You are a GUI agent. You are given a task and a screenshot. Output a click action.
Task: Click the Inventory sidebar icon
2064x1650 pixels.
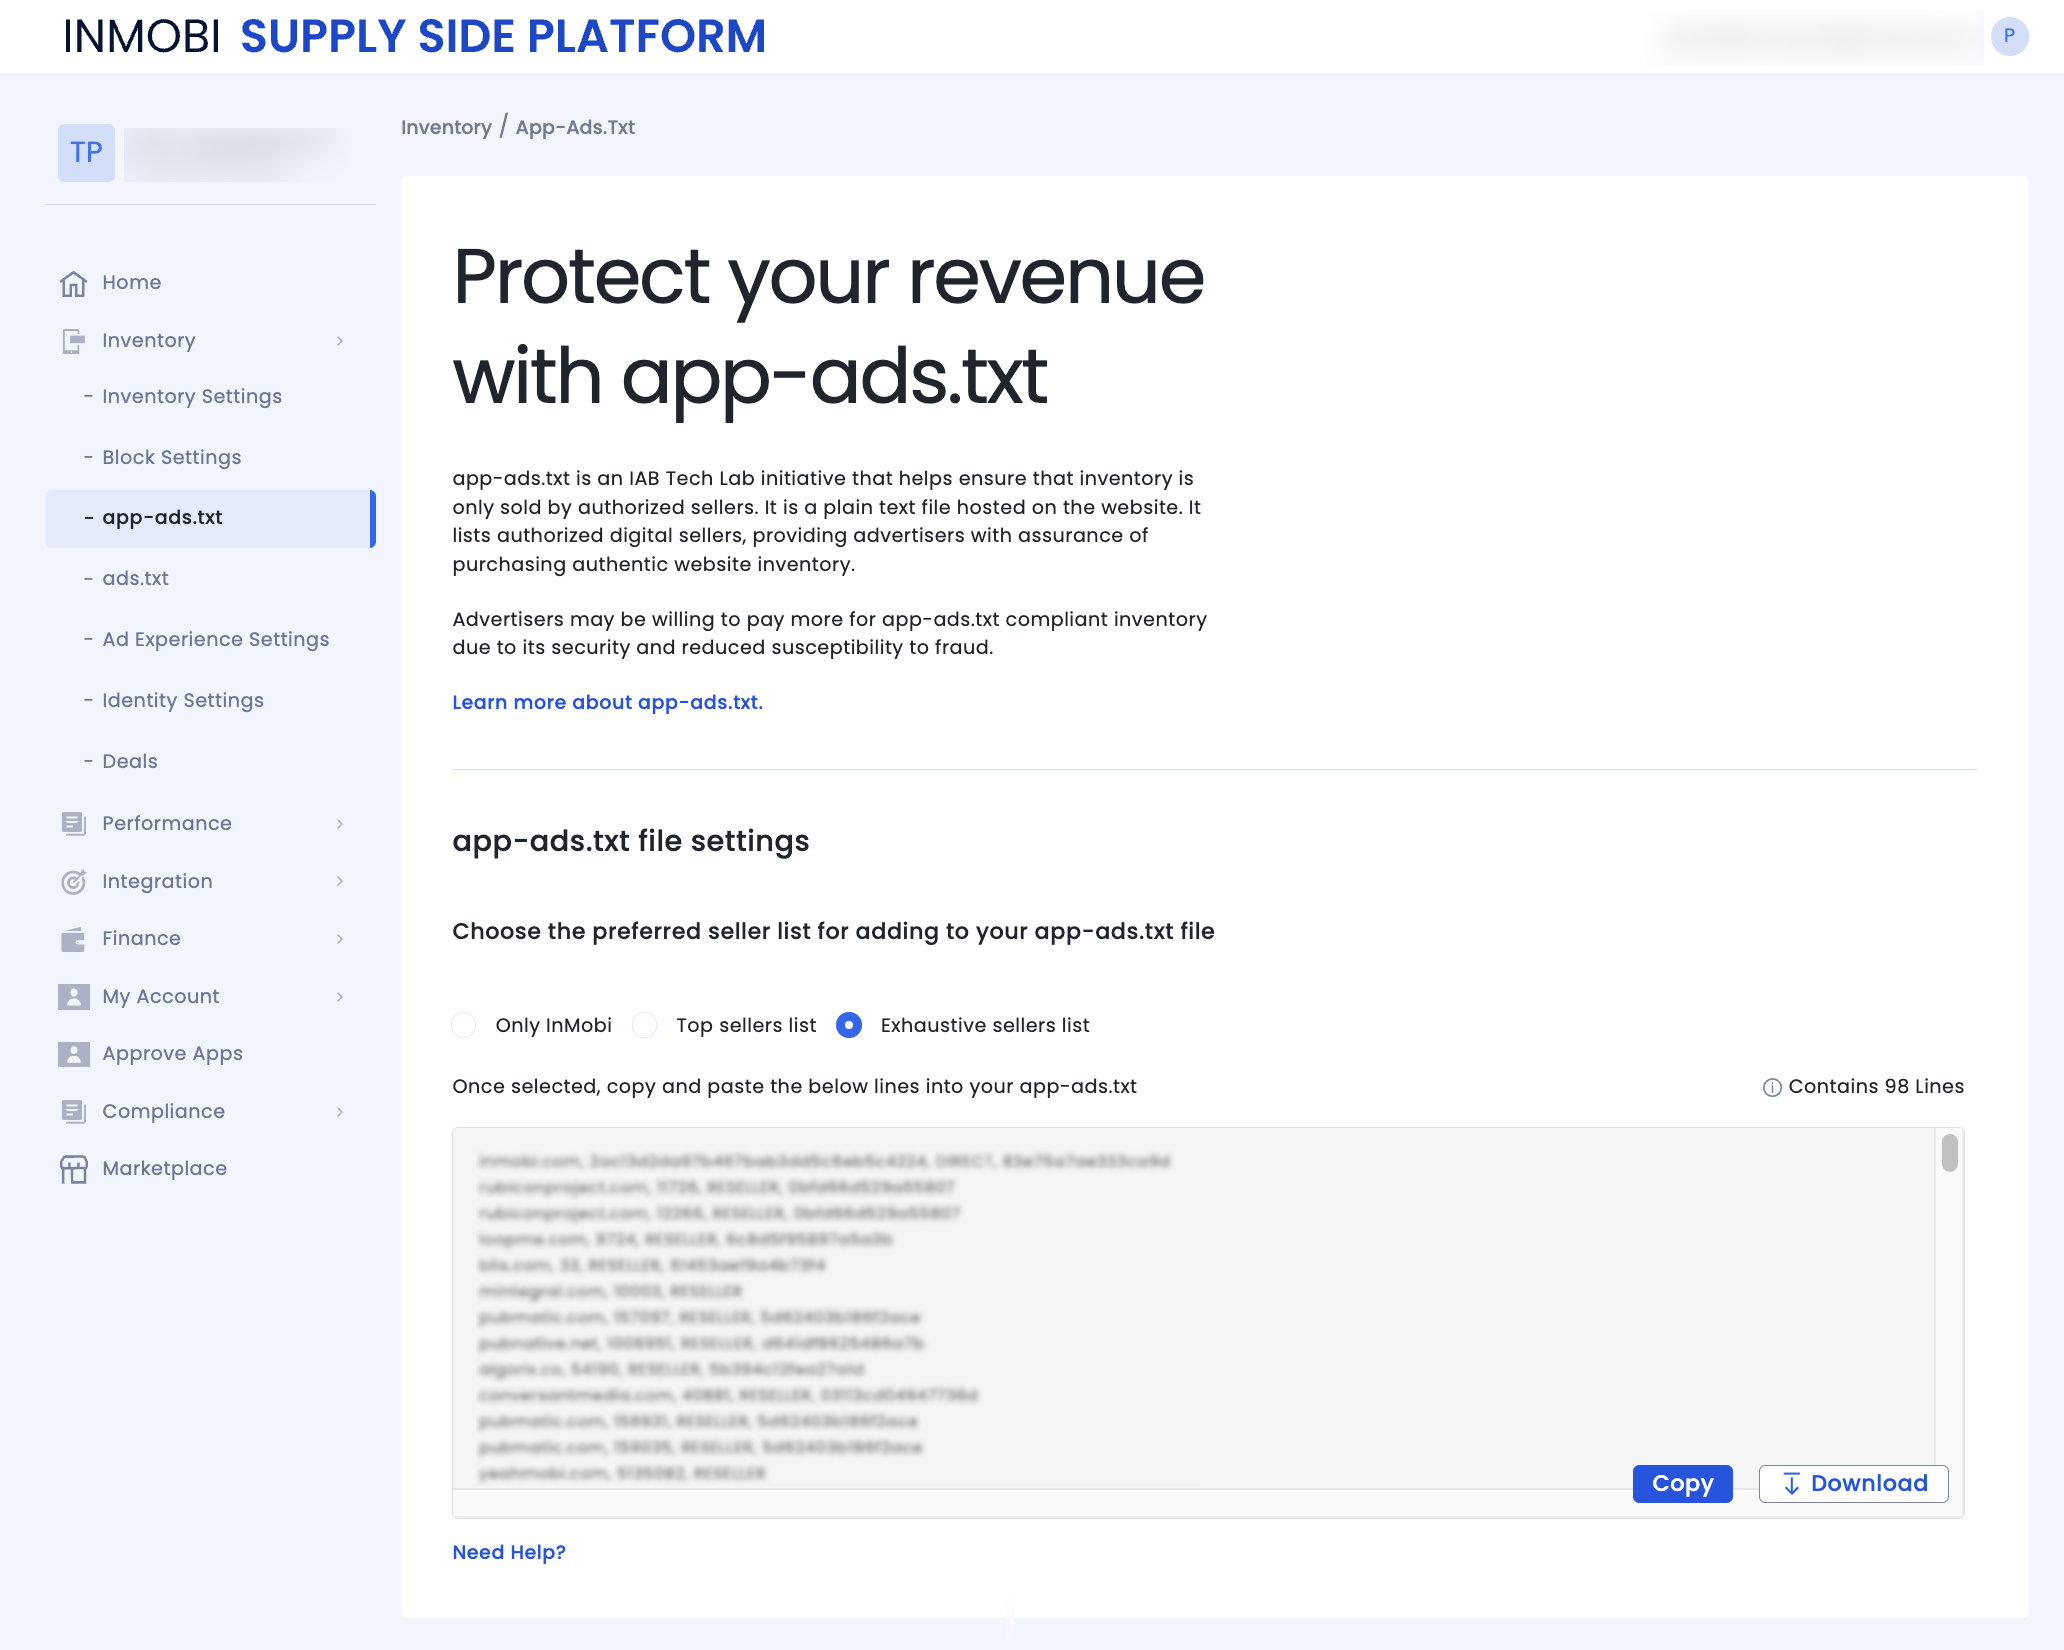[x=73, y=341]
